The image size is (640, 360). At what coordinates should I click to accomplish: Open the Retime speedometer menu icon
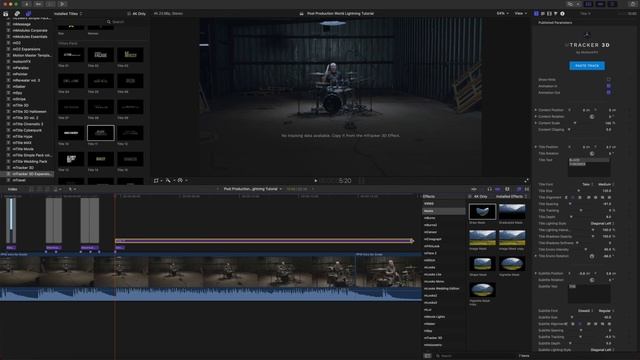pyautogui.click(x=181, y=180)
